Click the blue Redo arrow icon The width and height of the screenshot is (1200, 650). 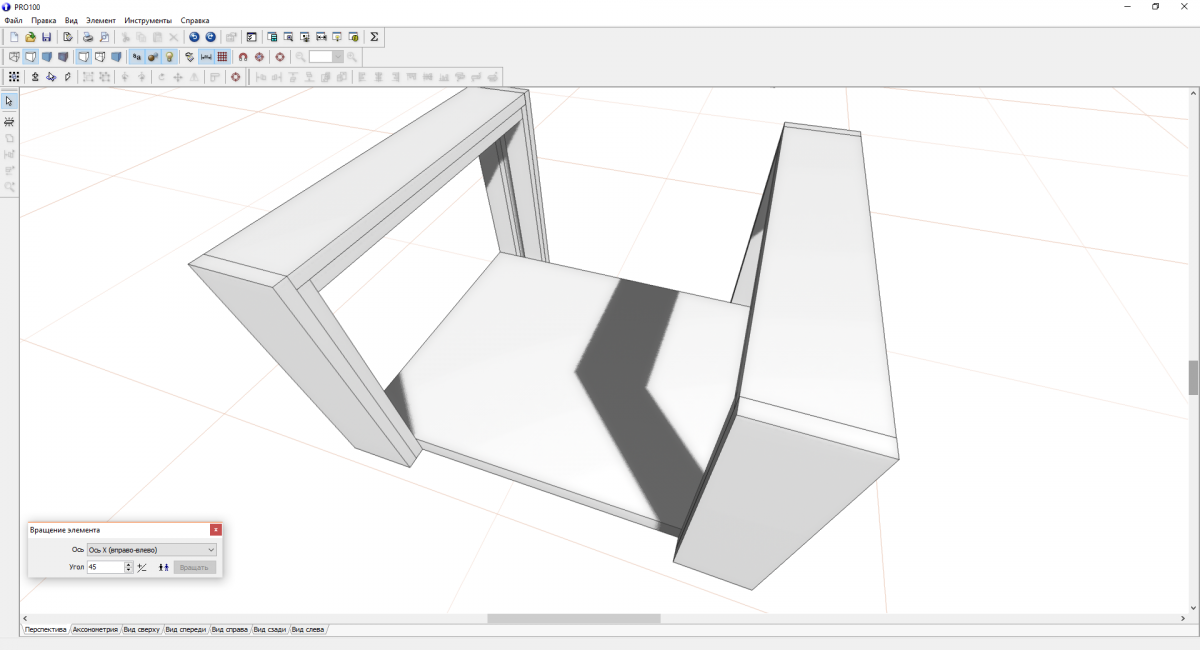pos(210,37)
